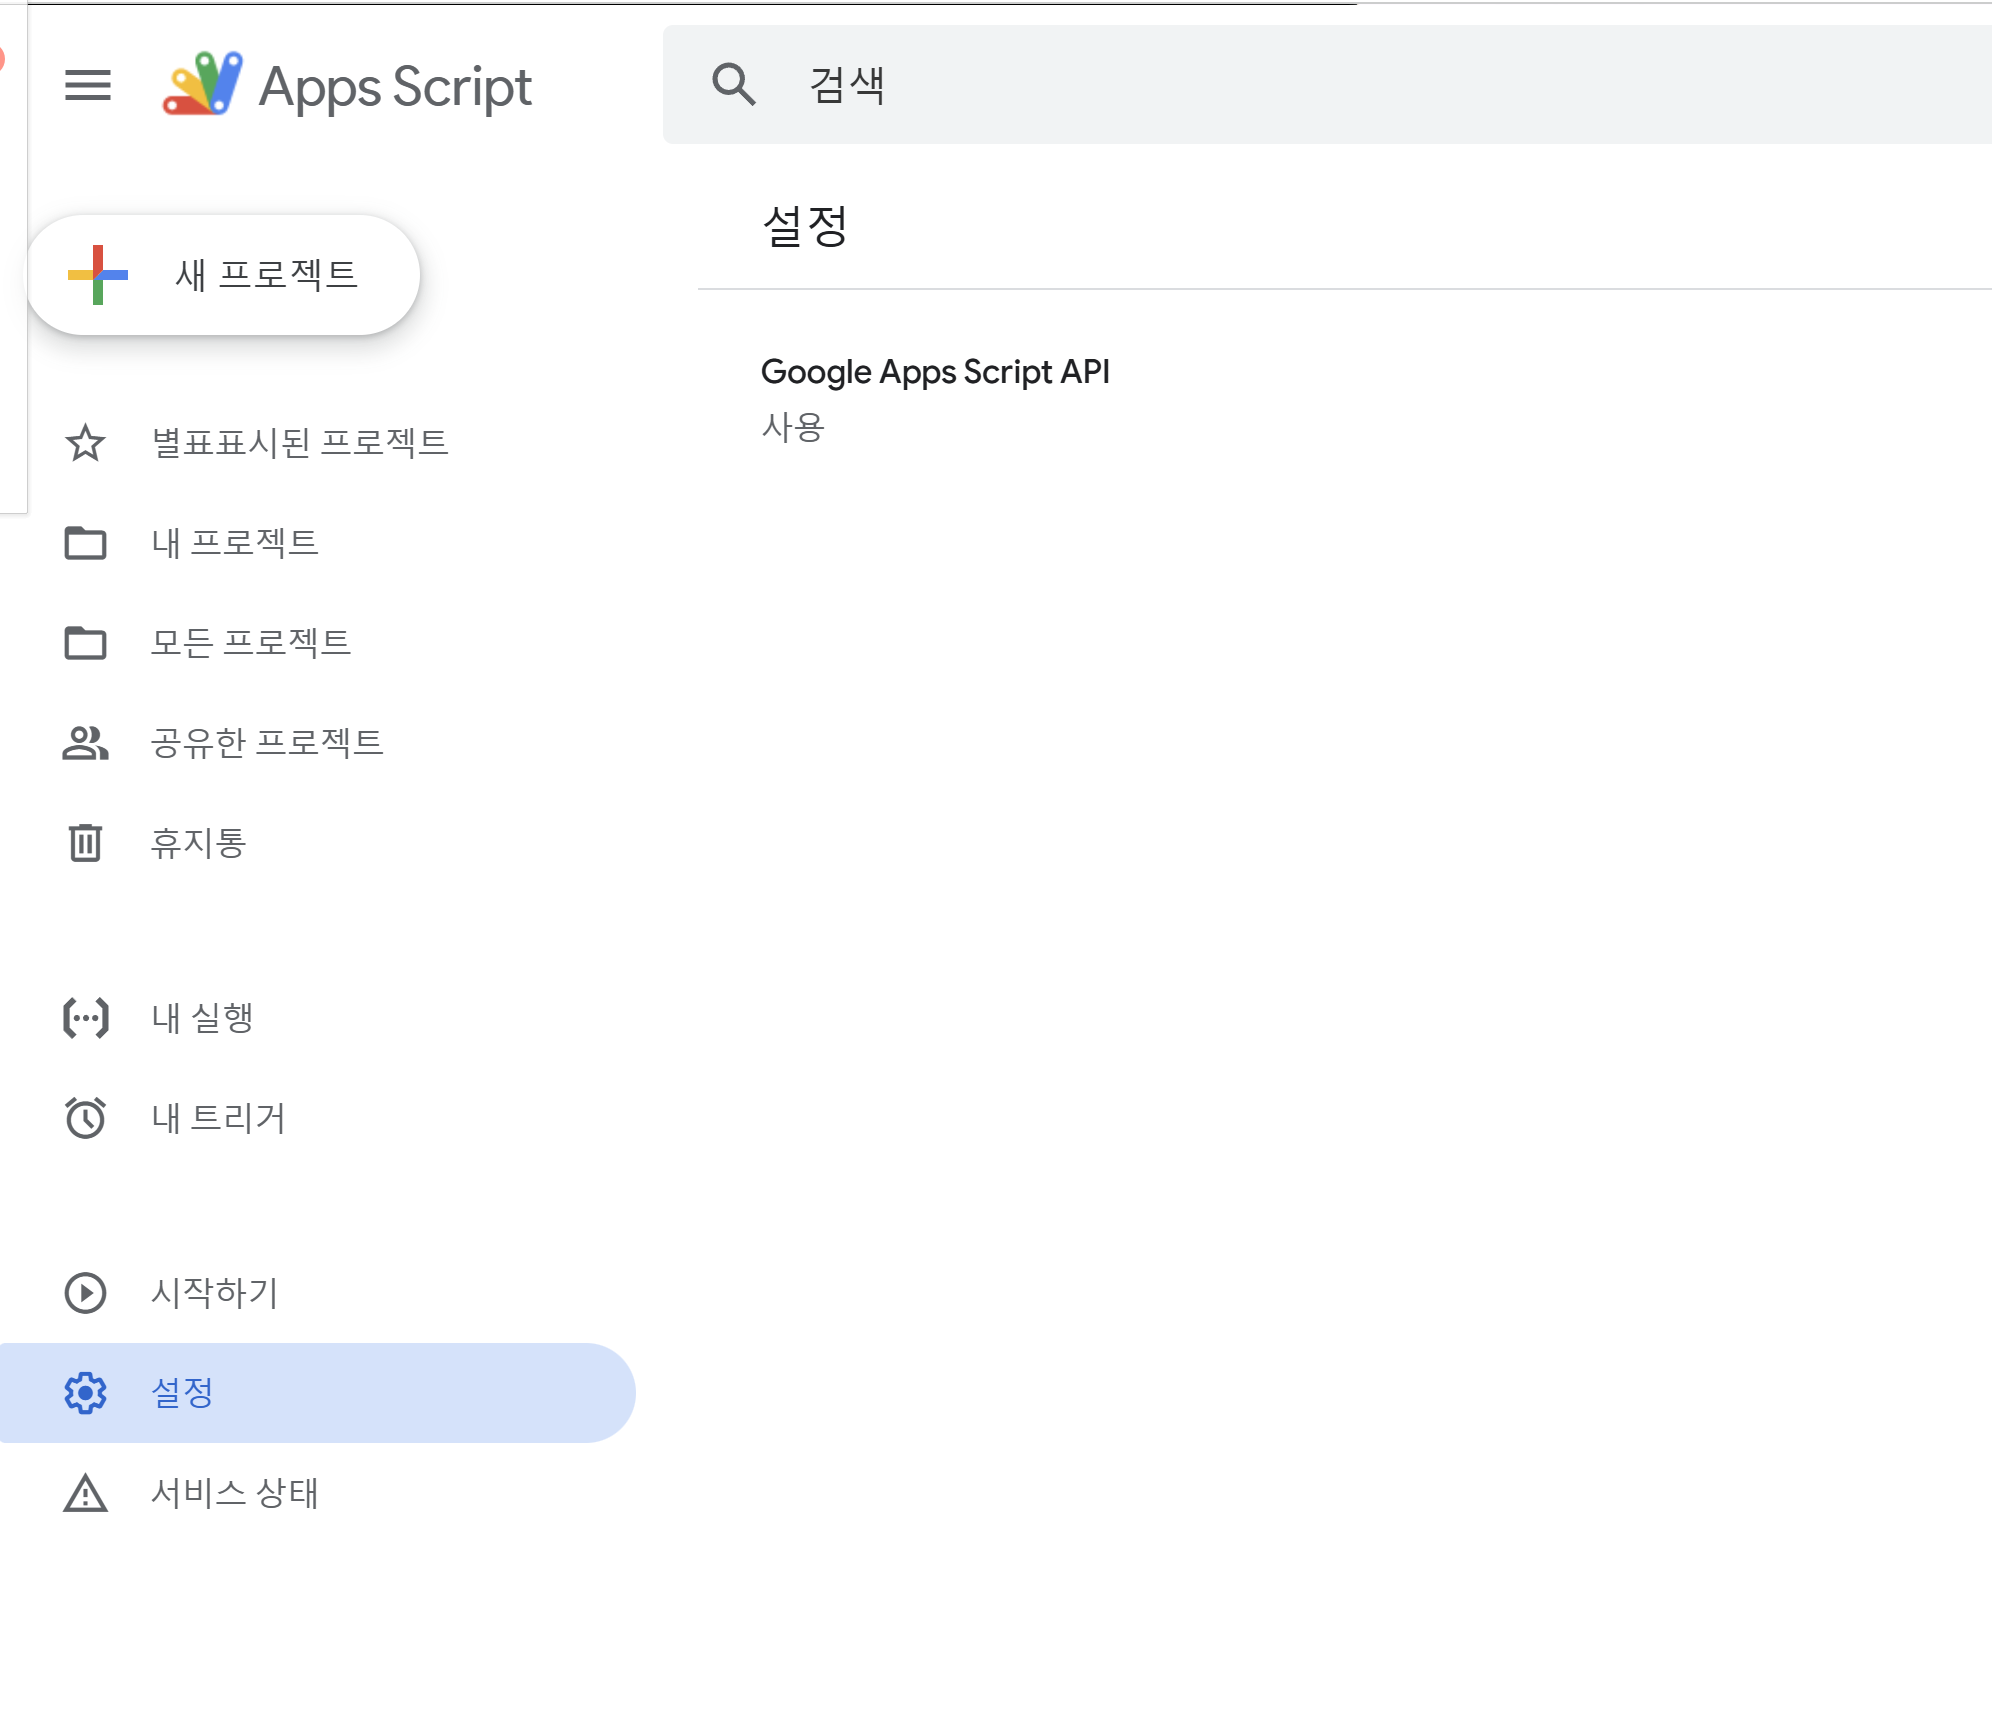Open 공유한 프로젝트 list
The height and width of the screenshot is (1722, 1992).
267,743
